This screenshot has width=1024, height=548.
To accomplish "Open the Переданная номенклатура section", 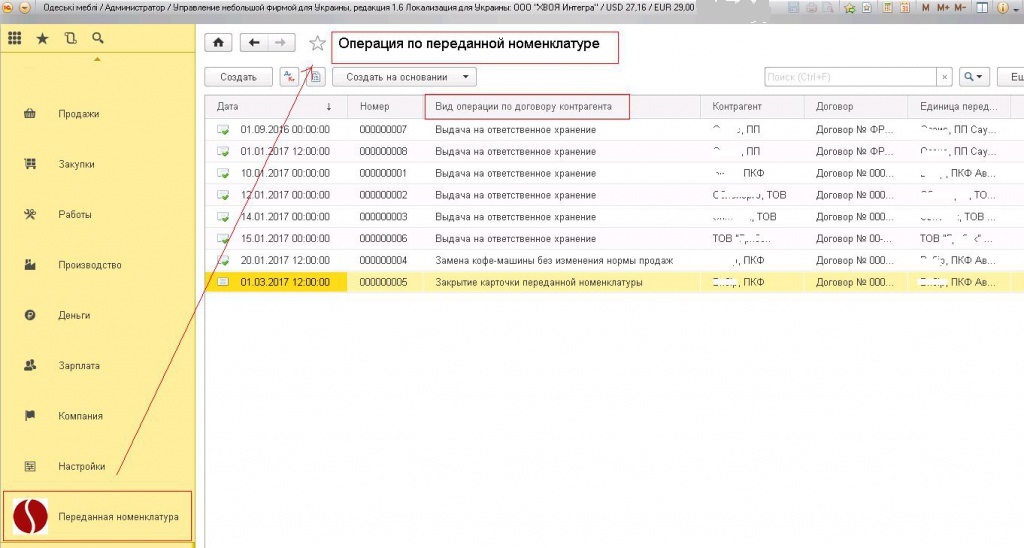I will tap(98, 516).
